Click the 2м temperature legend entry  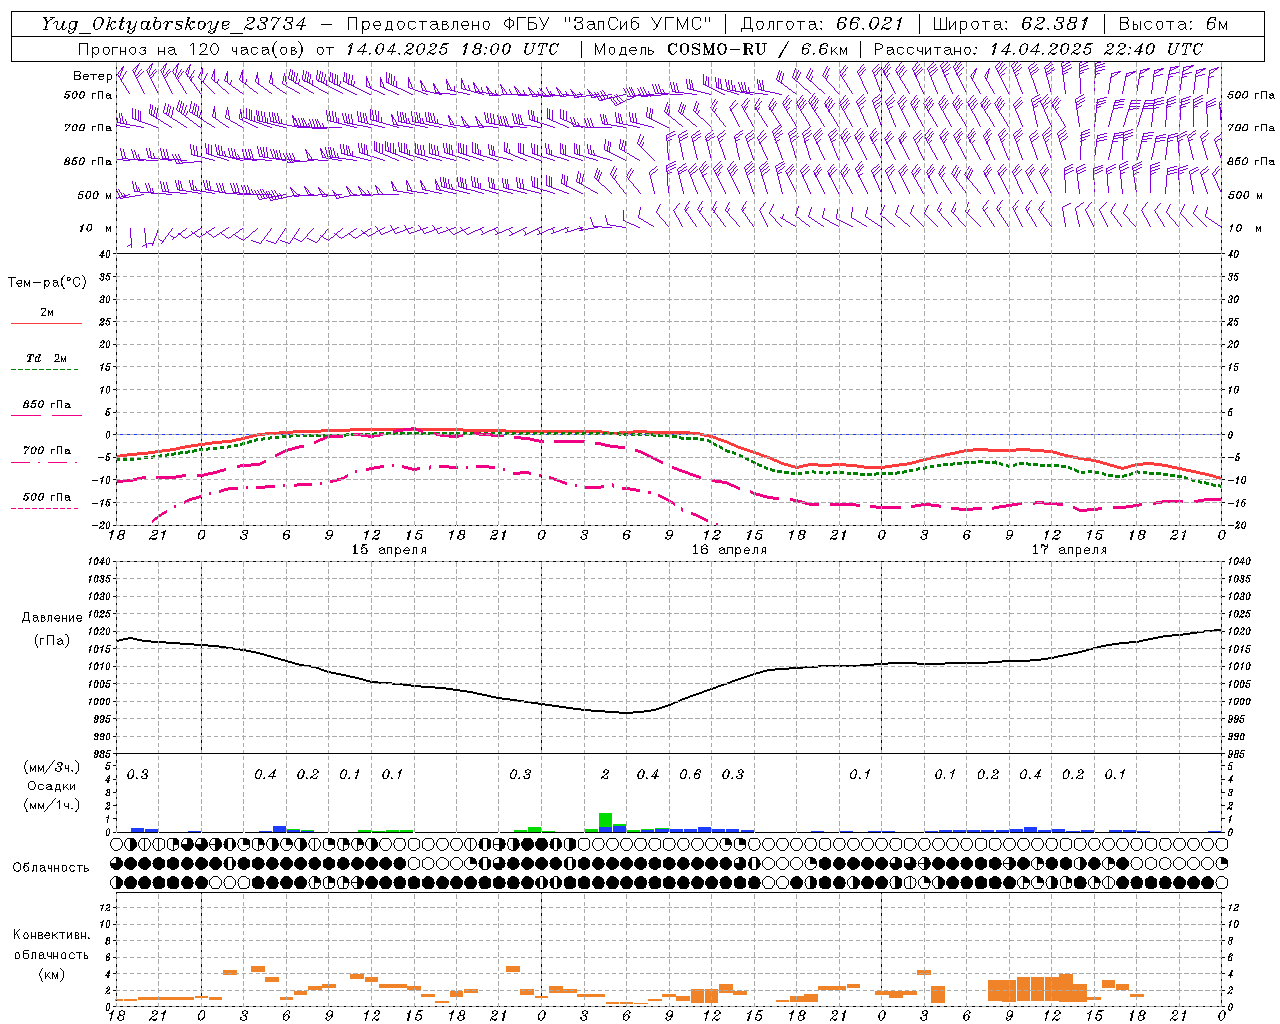47,313
